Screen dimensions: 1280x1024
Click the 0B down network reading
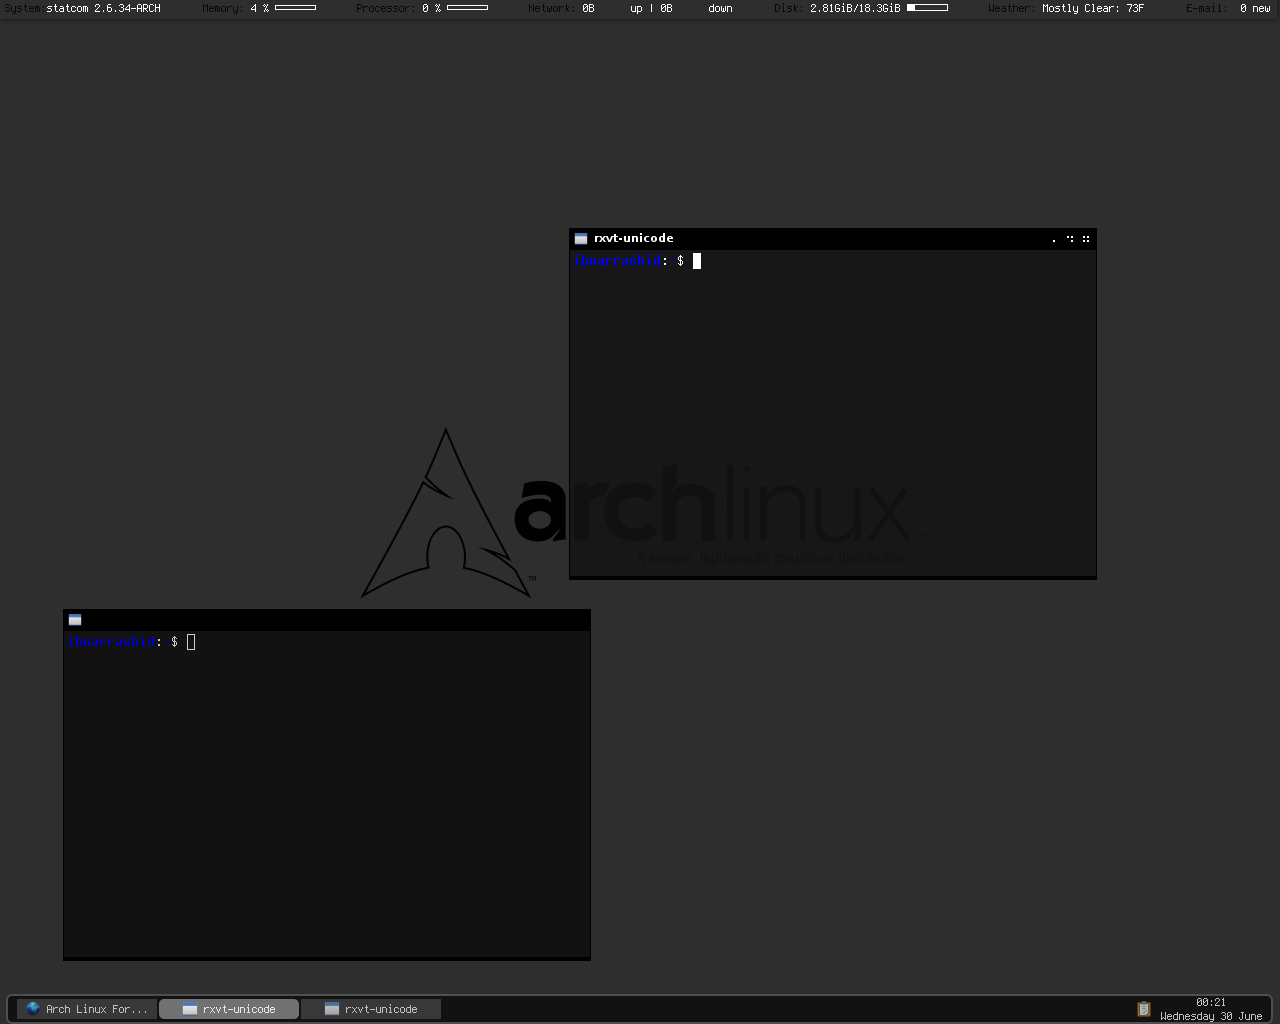696,8
